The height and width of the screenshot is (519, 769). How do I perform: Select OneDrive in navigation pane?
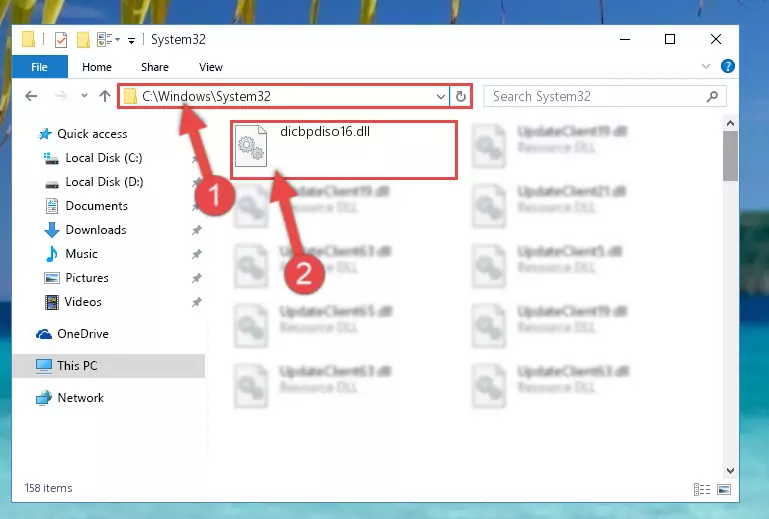83,334
